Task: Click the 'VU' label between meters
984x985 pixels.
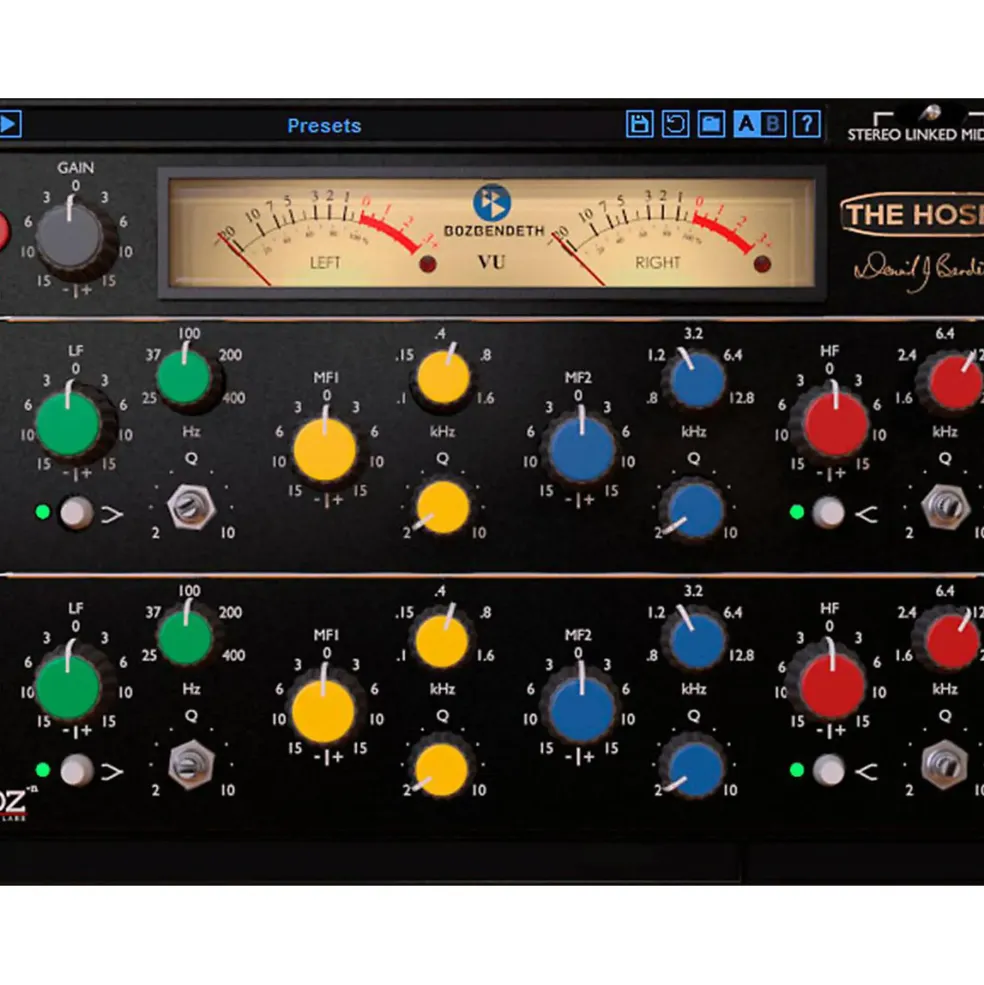Action: pyautogui.click(x=491, y=261)
